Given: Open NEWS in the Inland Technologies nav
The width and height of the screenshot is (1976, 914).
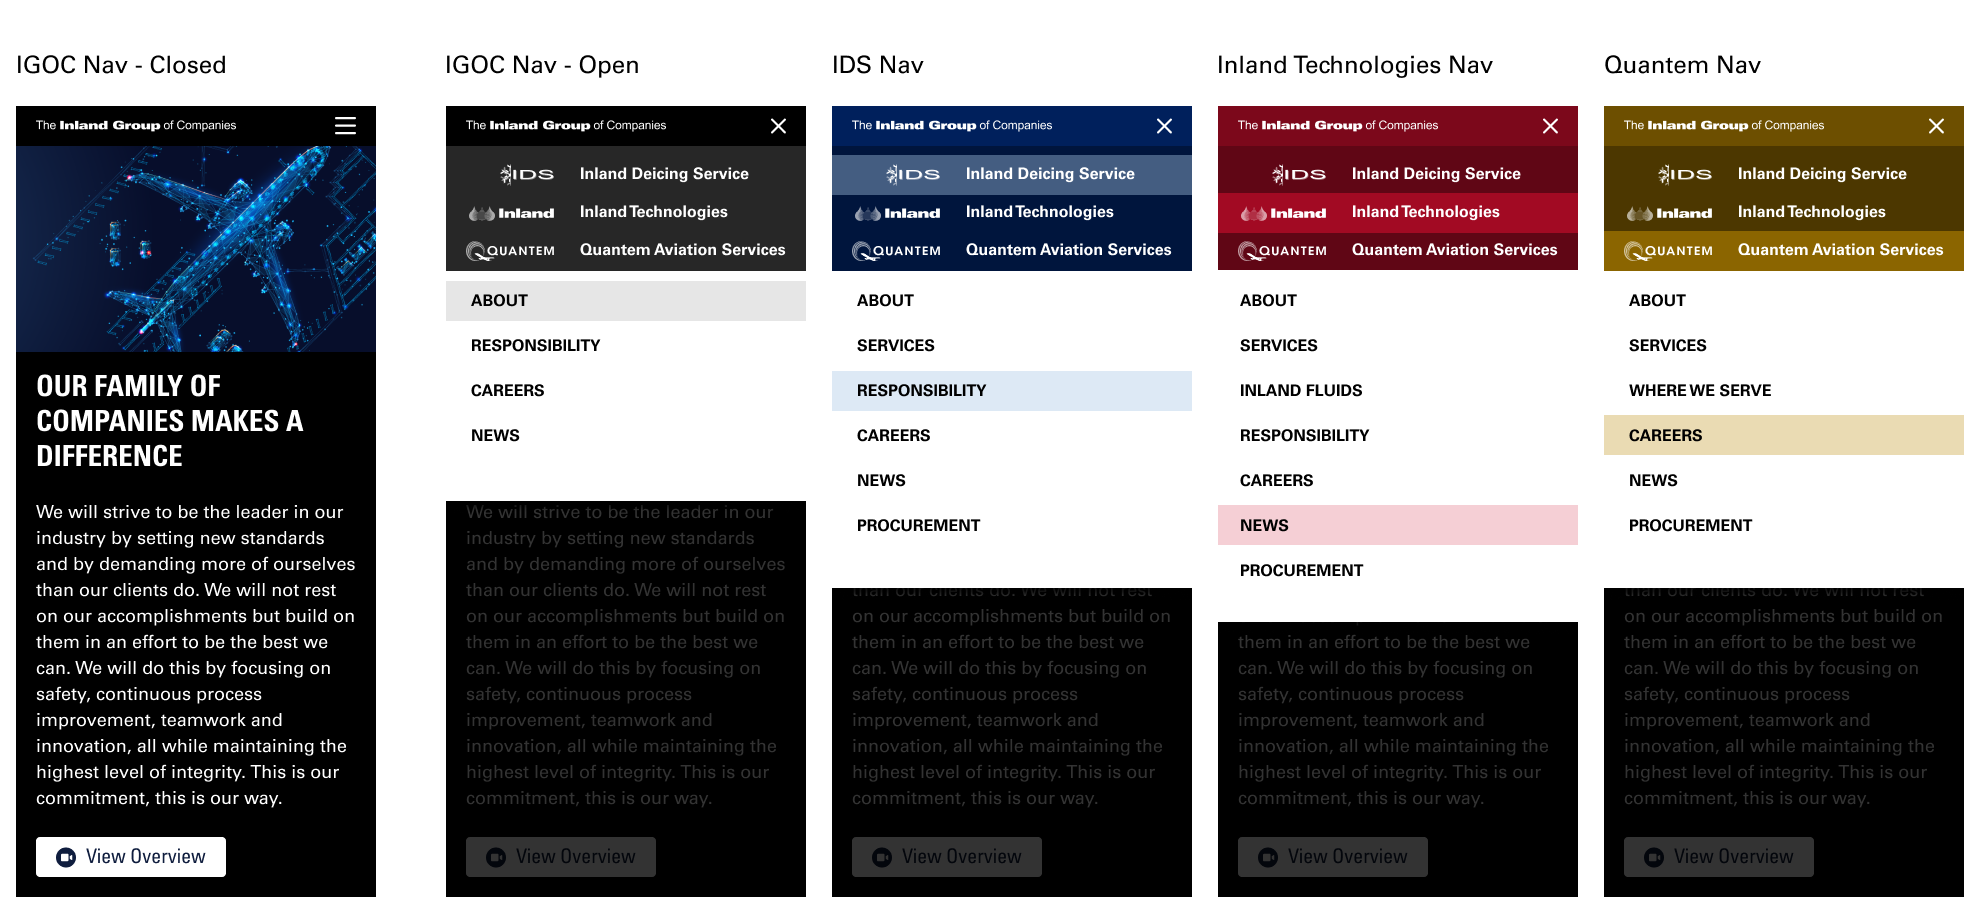Looking at the screenshot, I should 1264,526.
